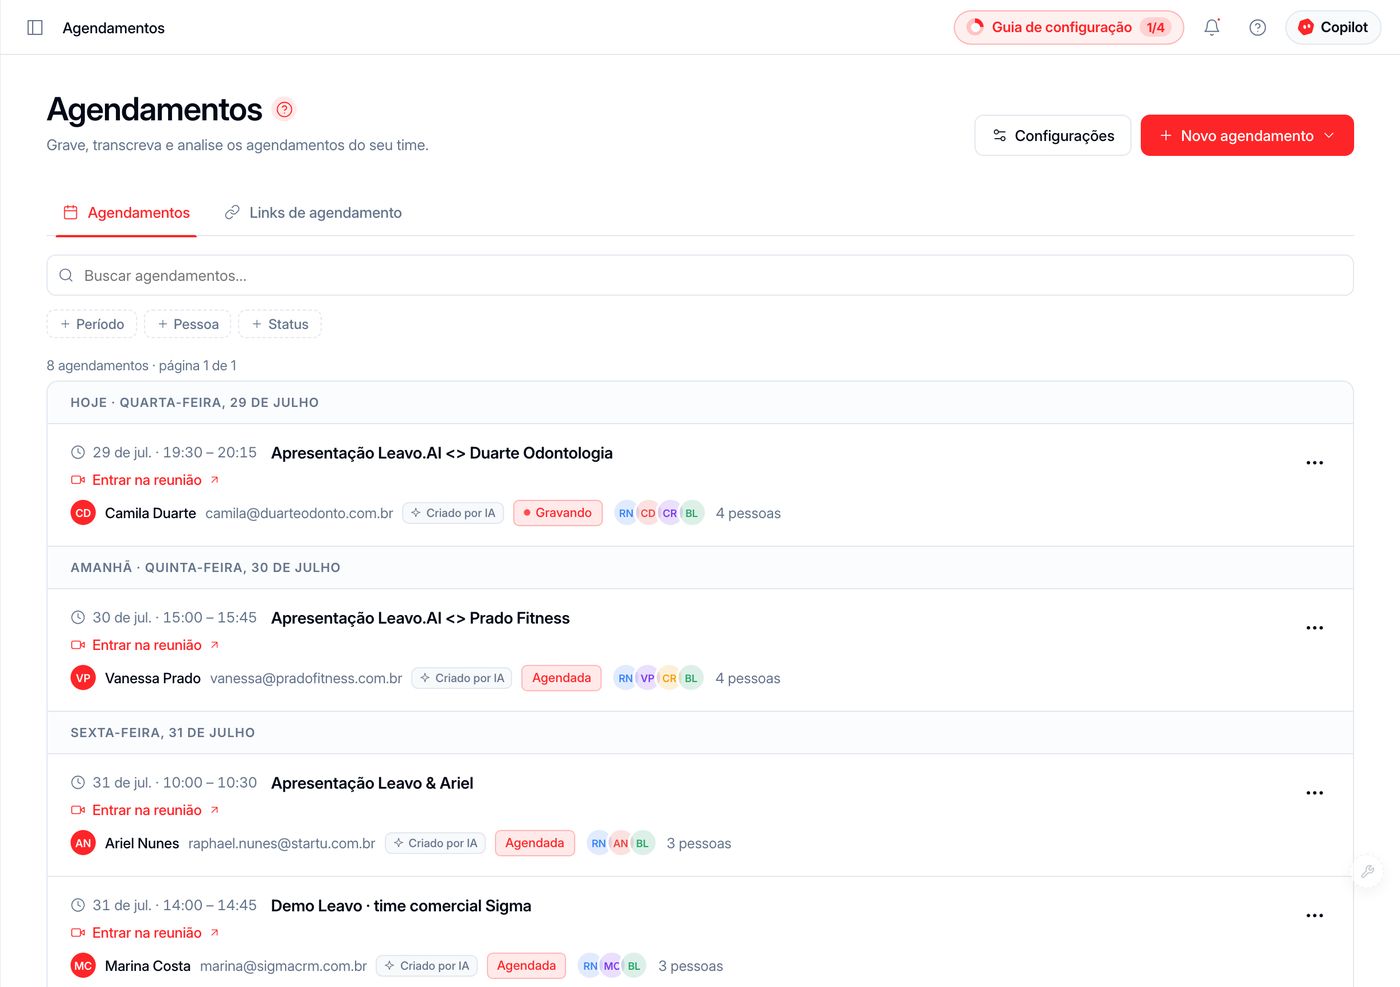
Task: Open more options for Leavo & Ariel meeting
Action: (1315, 793)
